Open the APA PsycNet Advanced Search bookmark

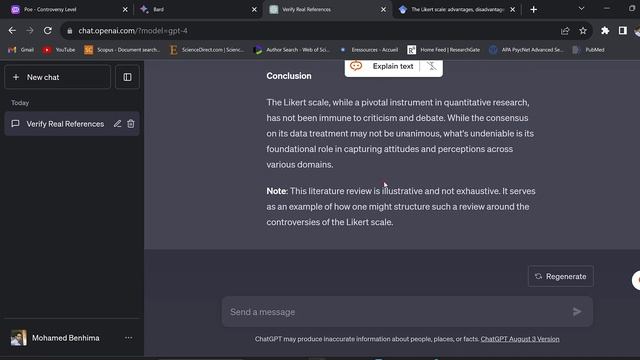coord(526,50)
